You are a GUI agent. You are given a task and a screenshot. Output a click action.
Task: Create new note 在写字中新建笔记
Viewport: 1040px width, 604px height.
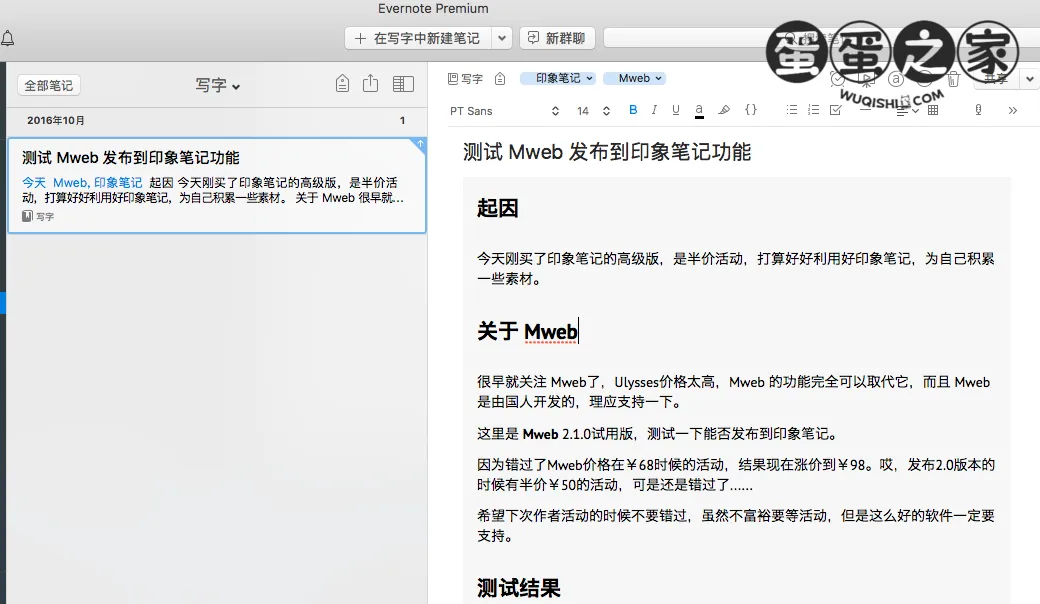(x=418, y=38)
